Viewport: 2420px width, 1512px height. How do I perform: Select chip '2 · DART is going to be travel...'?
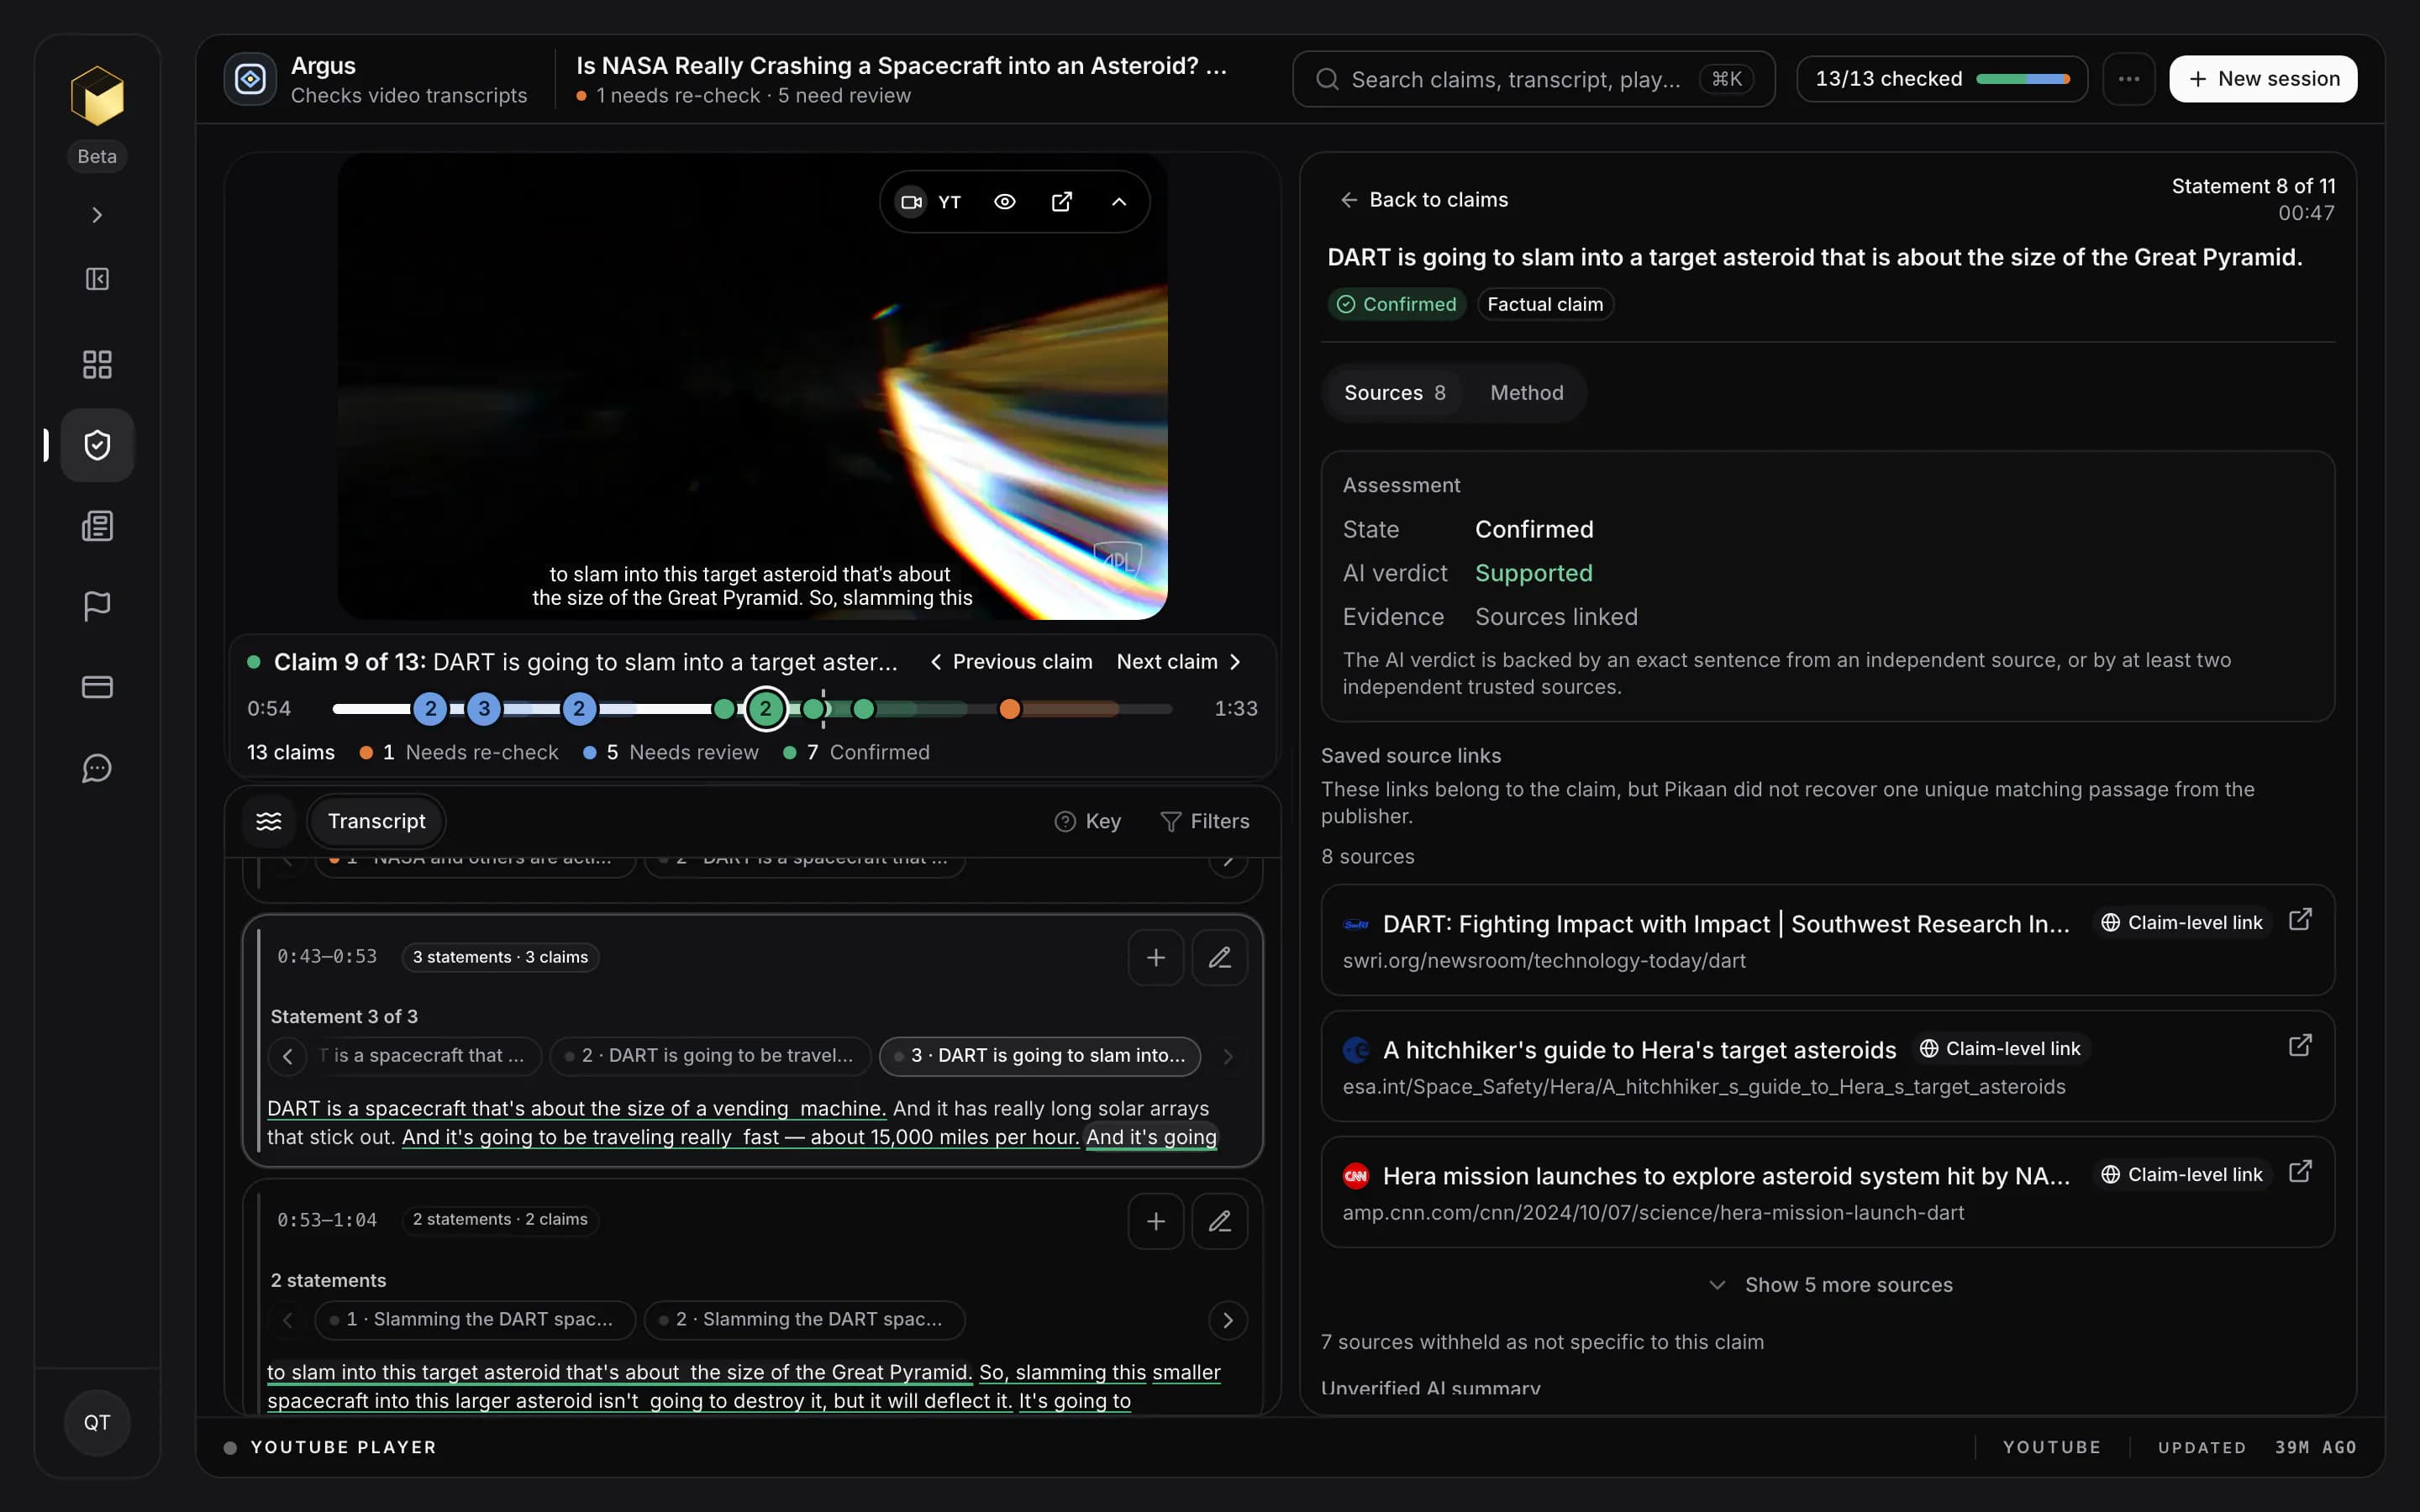tap(711, 1056)
